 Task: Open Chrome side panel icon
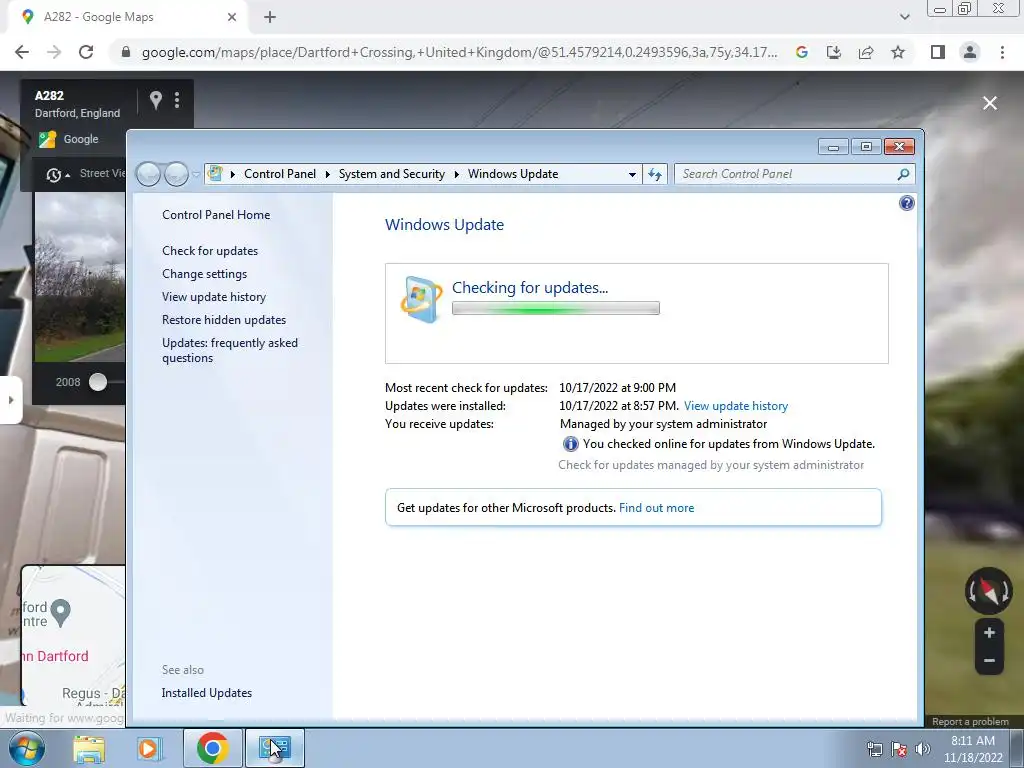point(938,52)
